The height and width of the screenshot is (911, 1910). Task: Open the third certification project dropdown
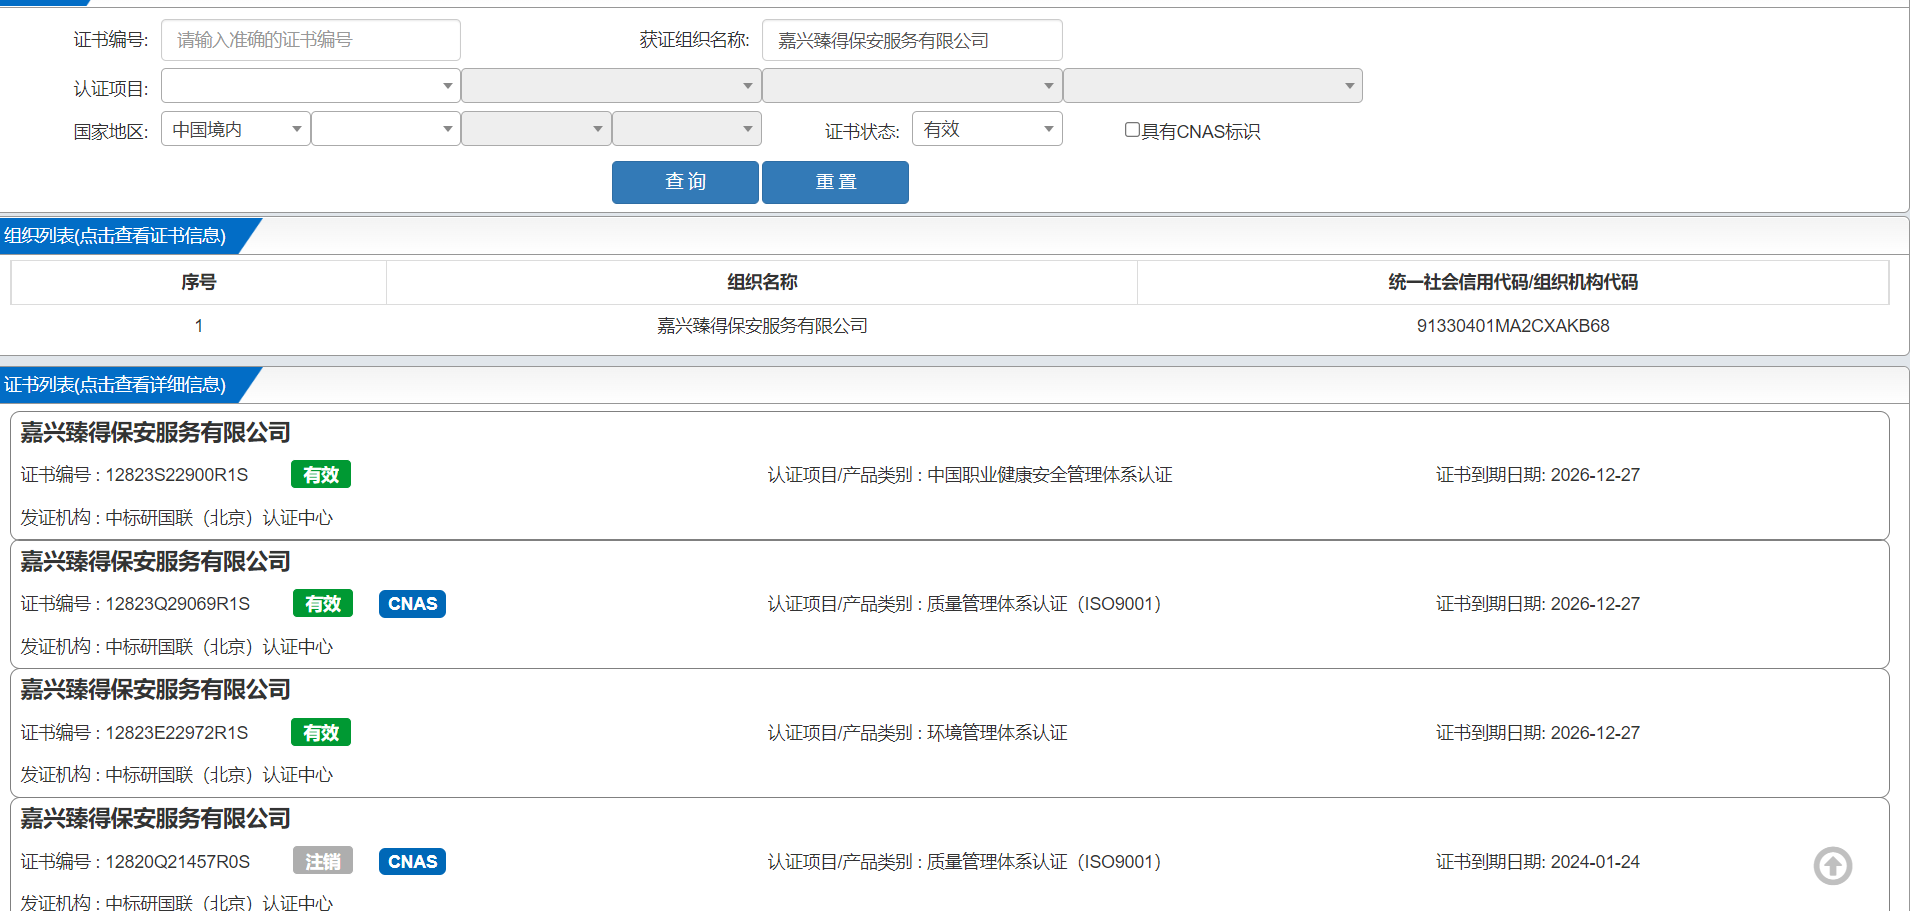pos(912,86)
